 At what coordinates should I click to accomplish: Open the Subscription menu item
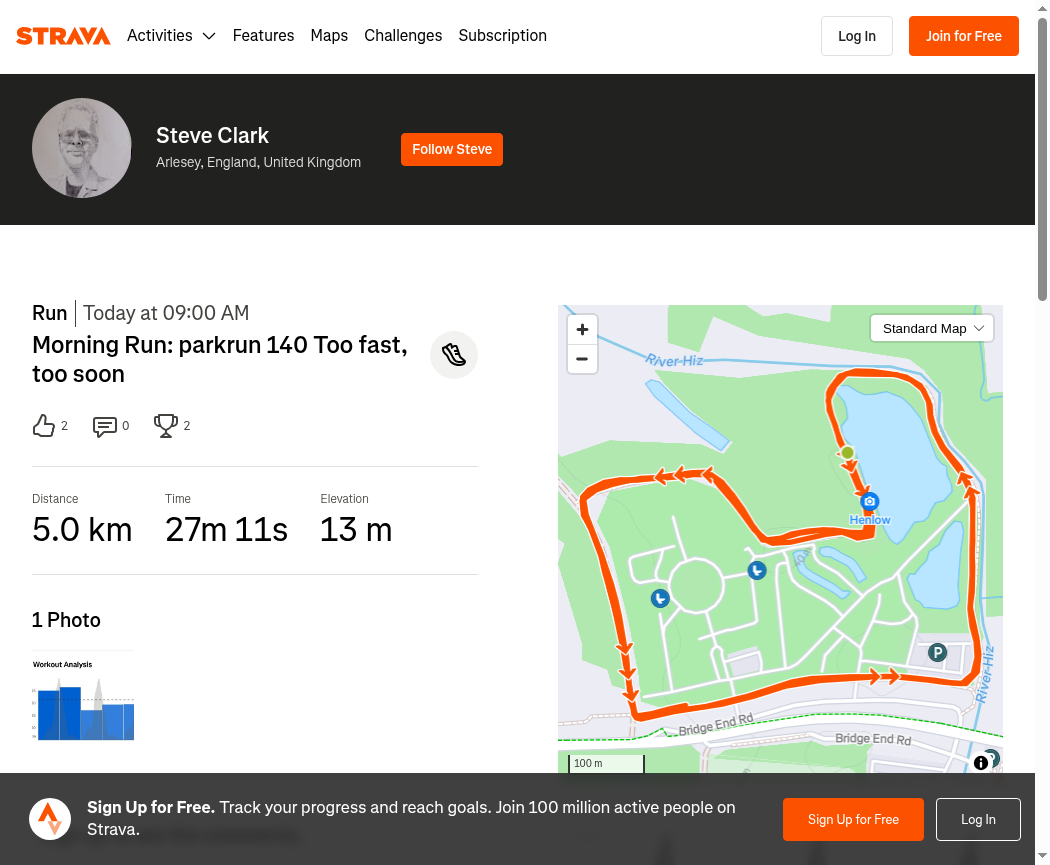coord(502,35)
